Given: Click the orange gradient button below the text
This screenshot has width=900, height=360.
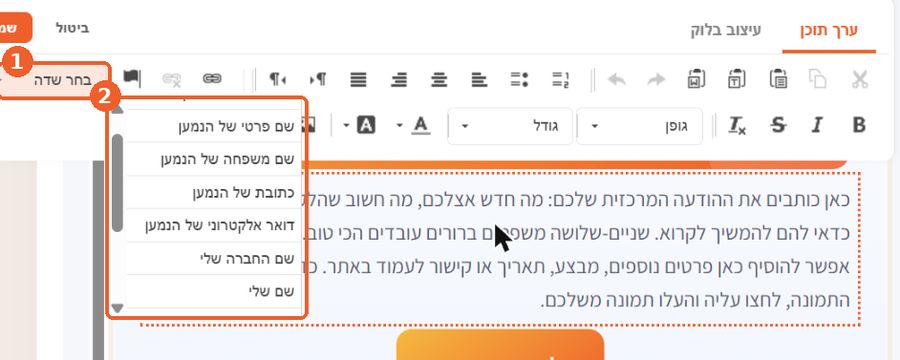Looking at the screenshot, I should click(500, 344).
